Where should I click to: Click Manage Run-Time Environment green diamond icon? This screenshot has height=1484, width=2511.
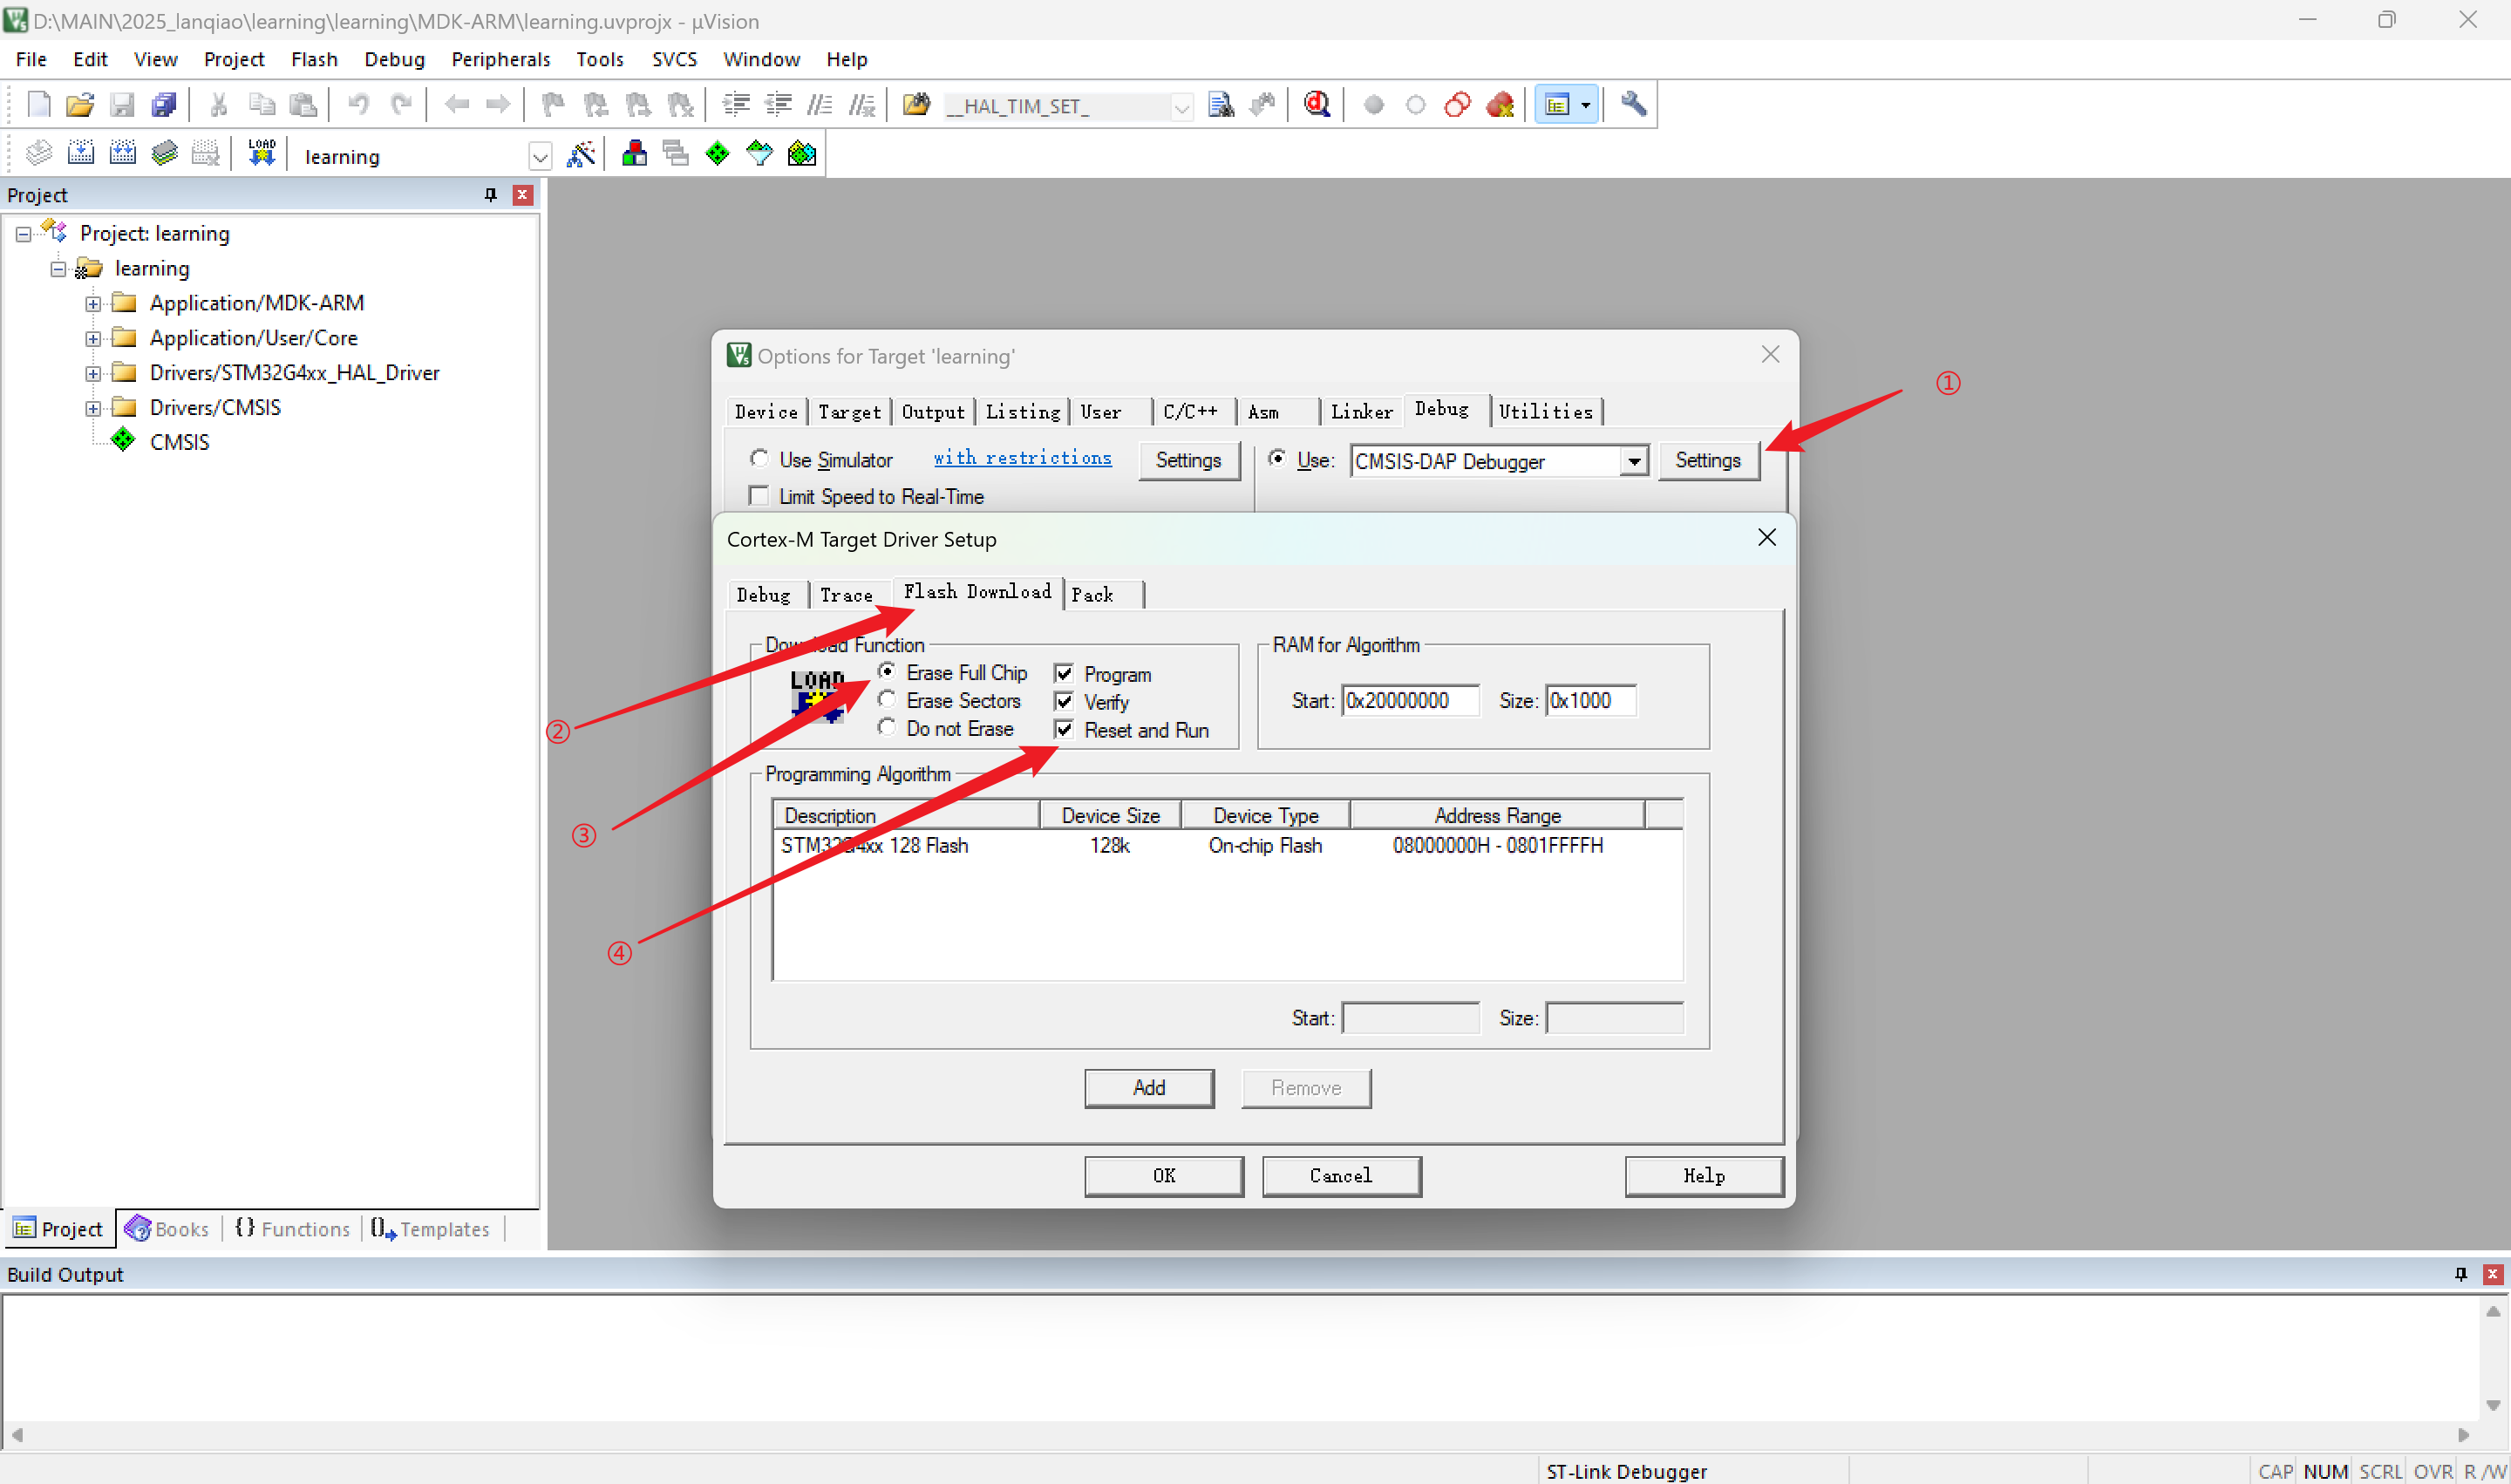717,154
